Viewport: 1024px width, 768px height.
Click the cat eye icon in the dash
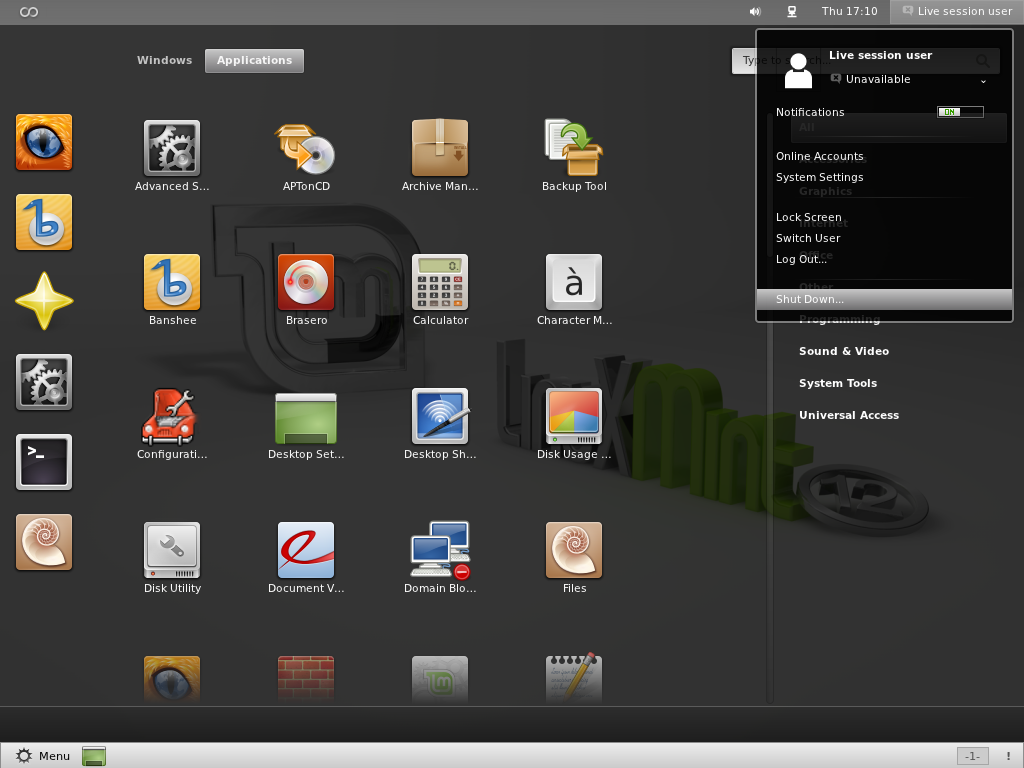click(44, 142)
